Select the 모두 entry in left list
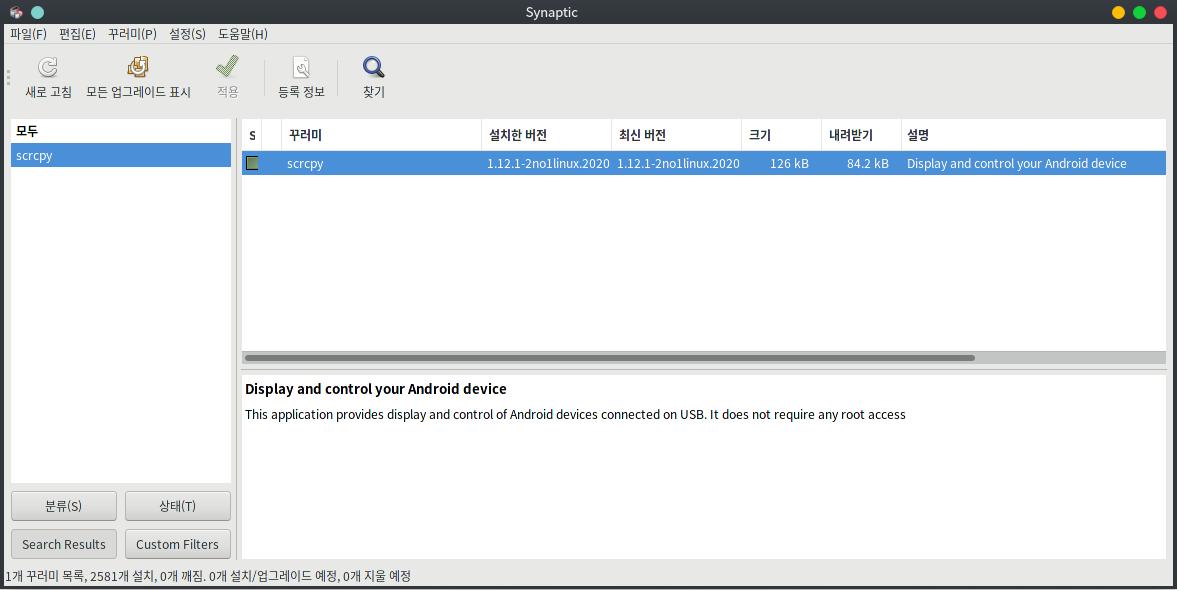Image resolution: width=1177 pixels, height=590 pixels. 121,131
